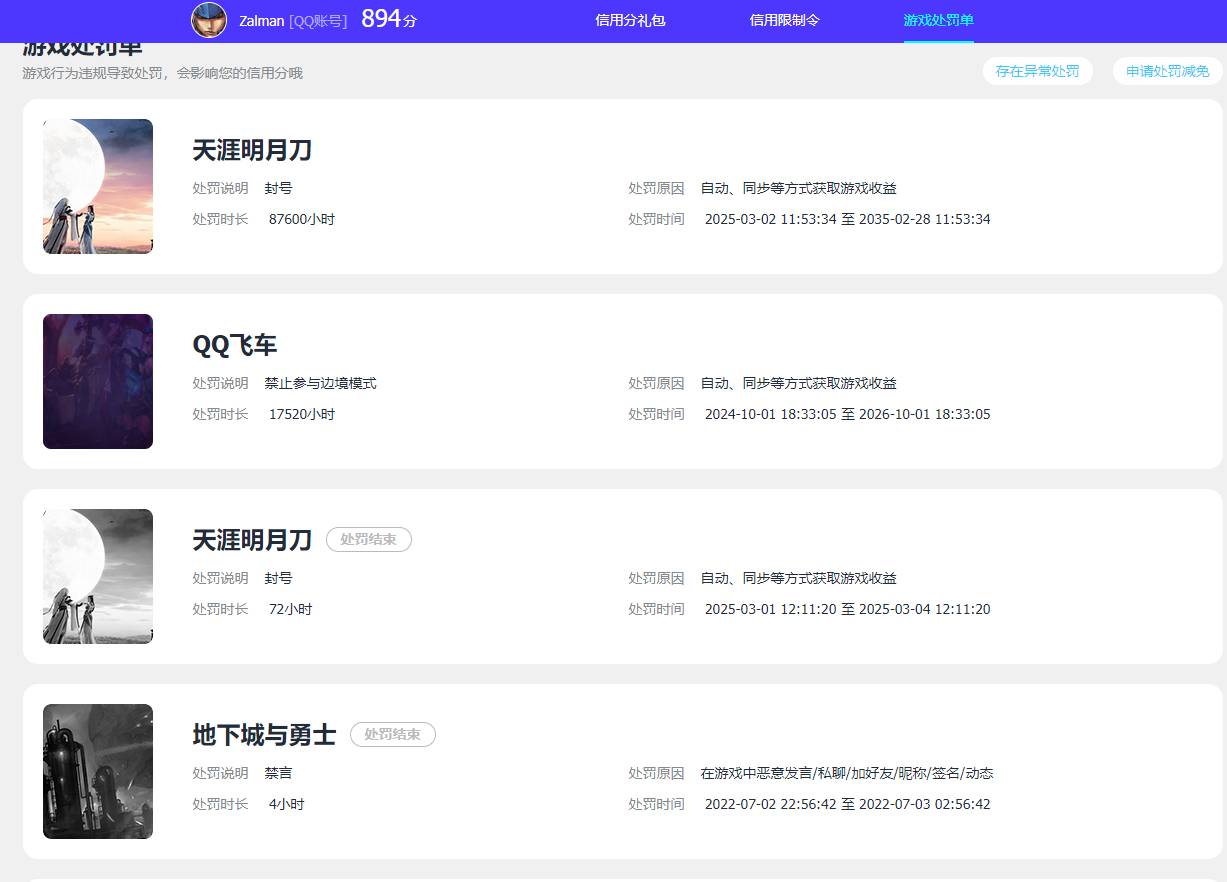The height and width of the screenshot is (882, 1227).
Task: Select the active 游戏处罚单 tab
Action: (x=938, y=20)
